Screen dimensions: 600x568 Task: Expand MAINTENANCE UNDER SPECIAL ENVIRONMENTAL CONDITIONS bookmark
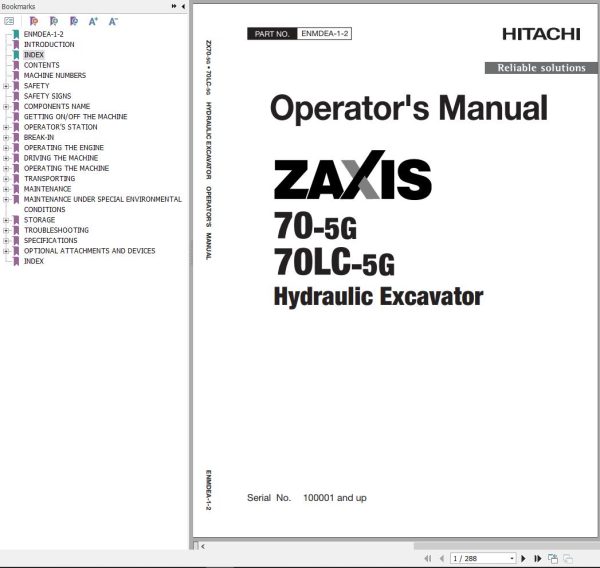click(6, 200)
